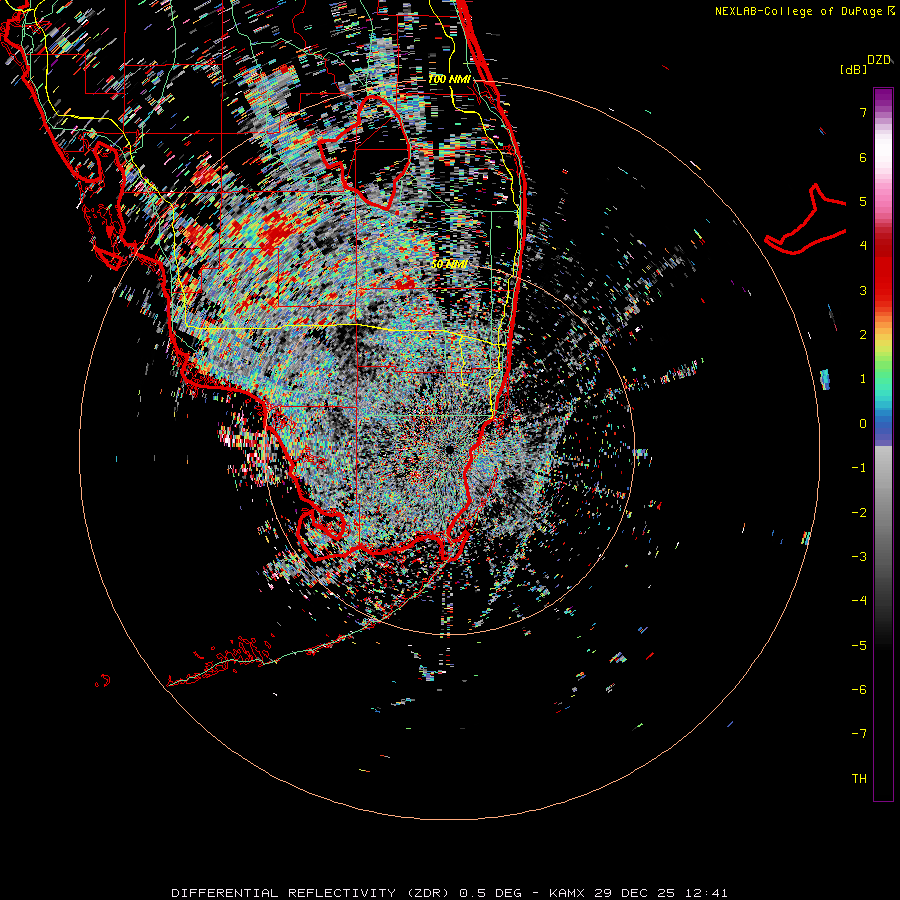Click the 0 value on the color scale
The width and height of the screenshot is (900, 900).
[863, 424]
